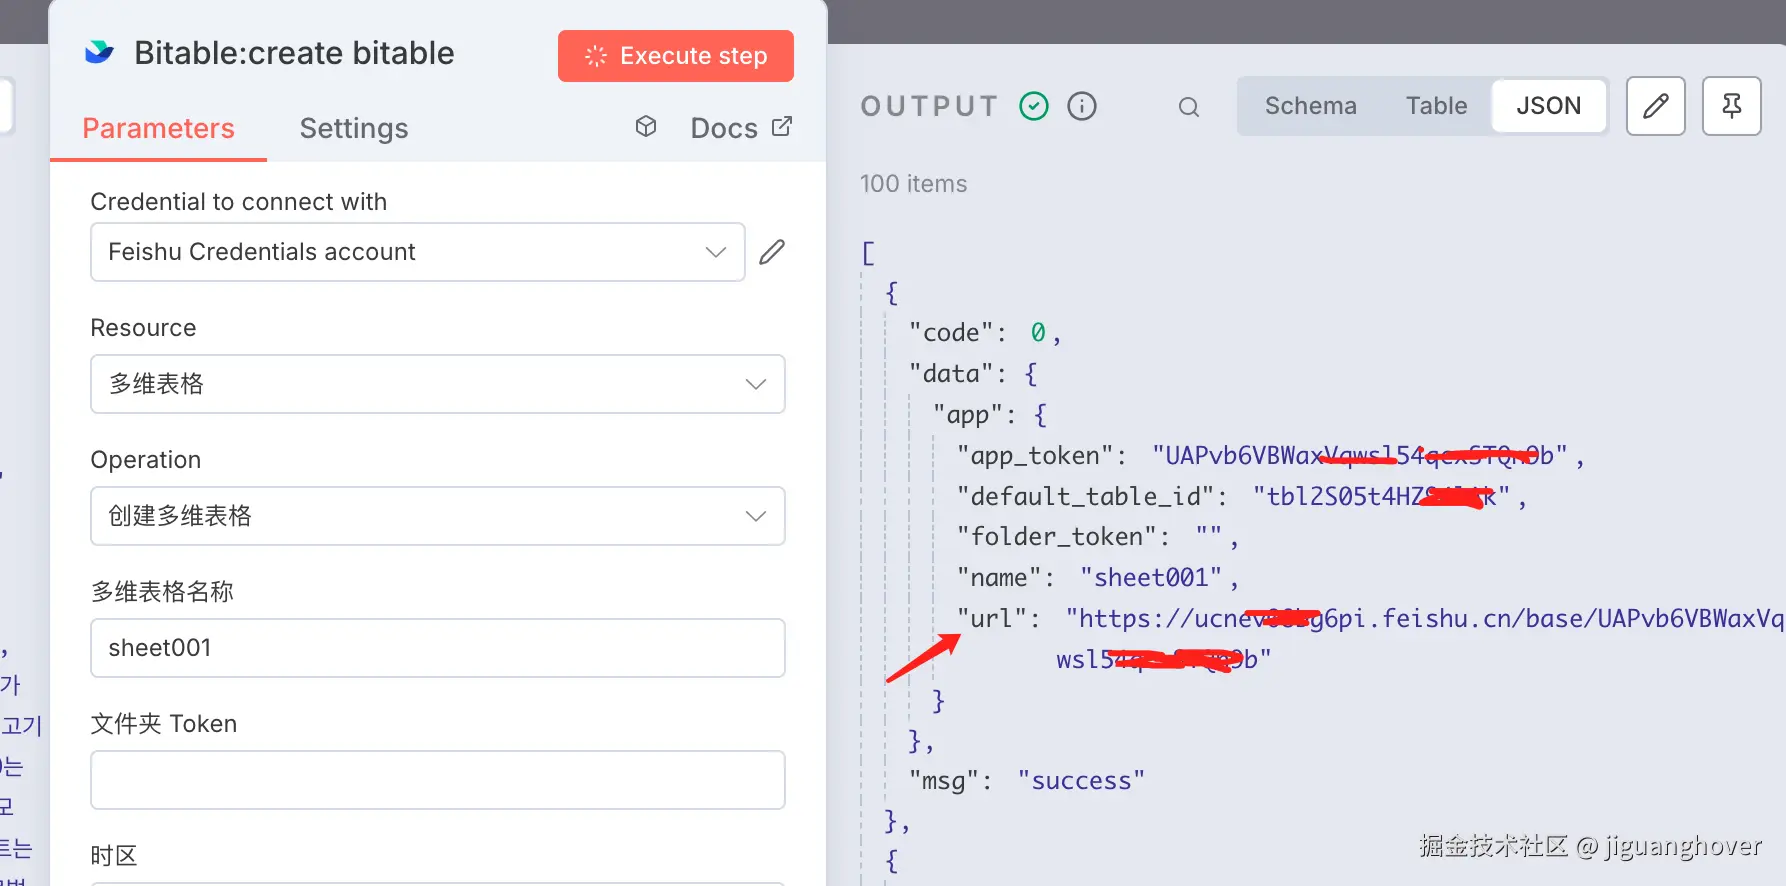The image size is (1786, 886).
Task: Click the "code" key in JSON output
Action: pos(951,333)
